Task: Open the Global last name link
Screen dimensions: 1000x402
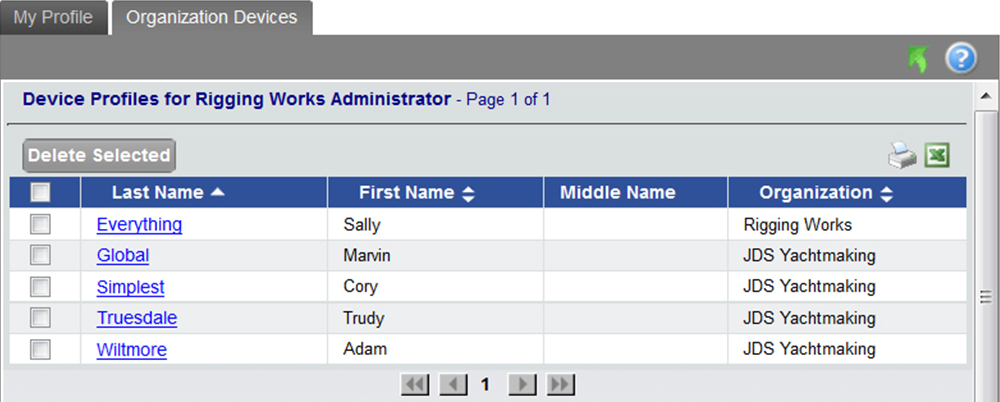Action: 123,256
